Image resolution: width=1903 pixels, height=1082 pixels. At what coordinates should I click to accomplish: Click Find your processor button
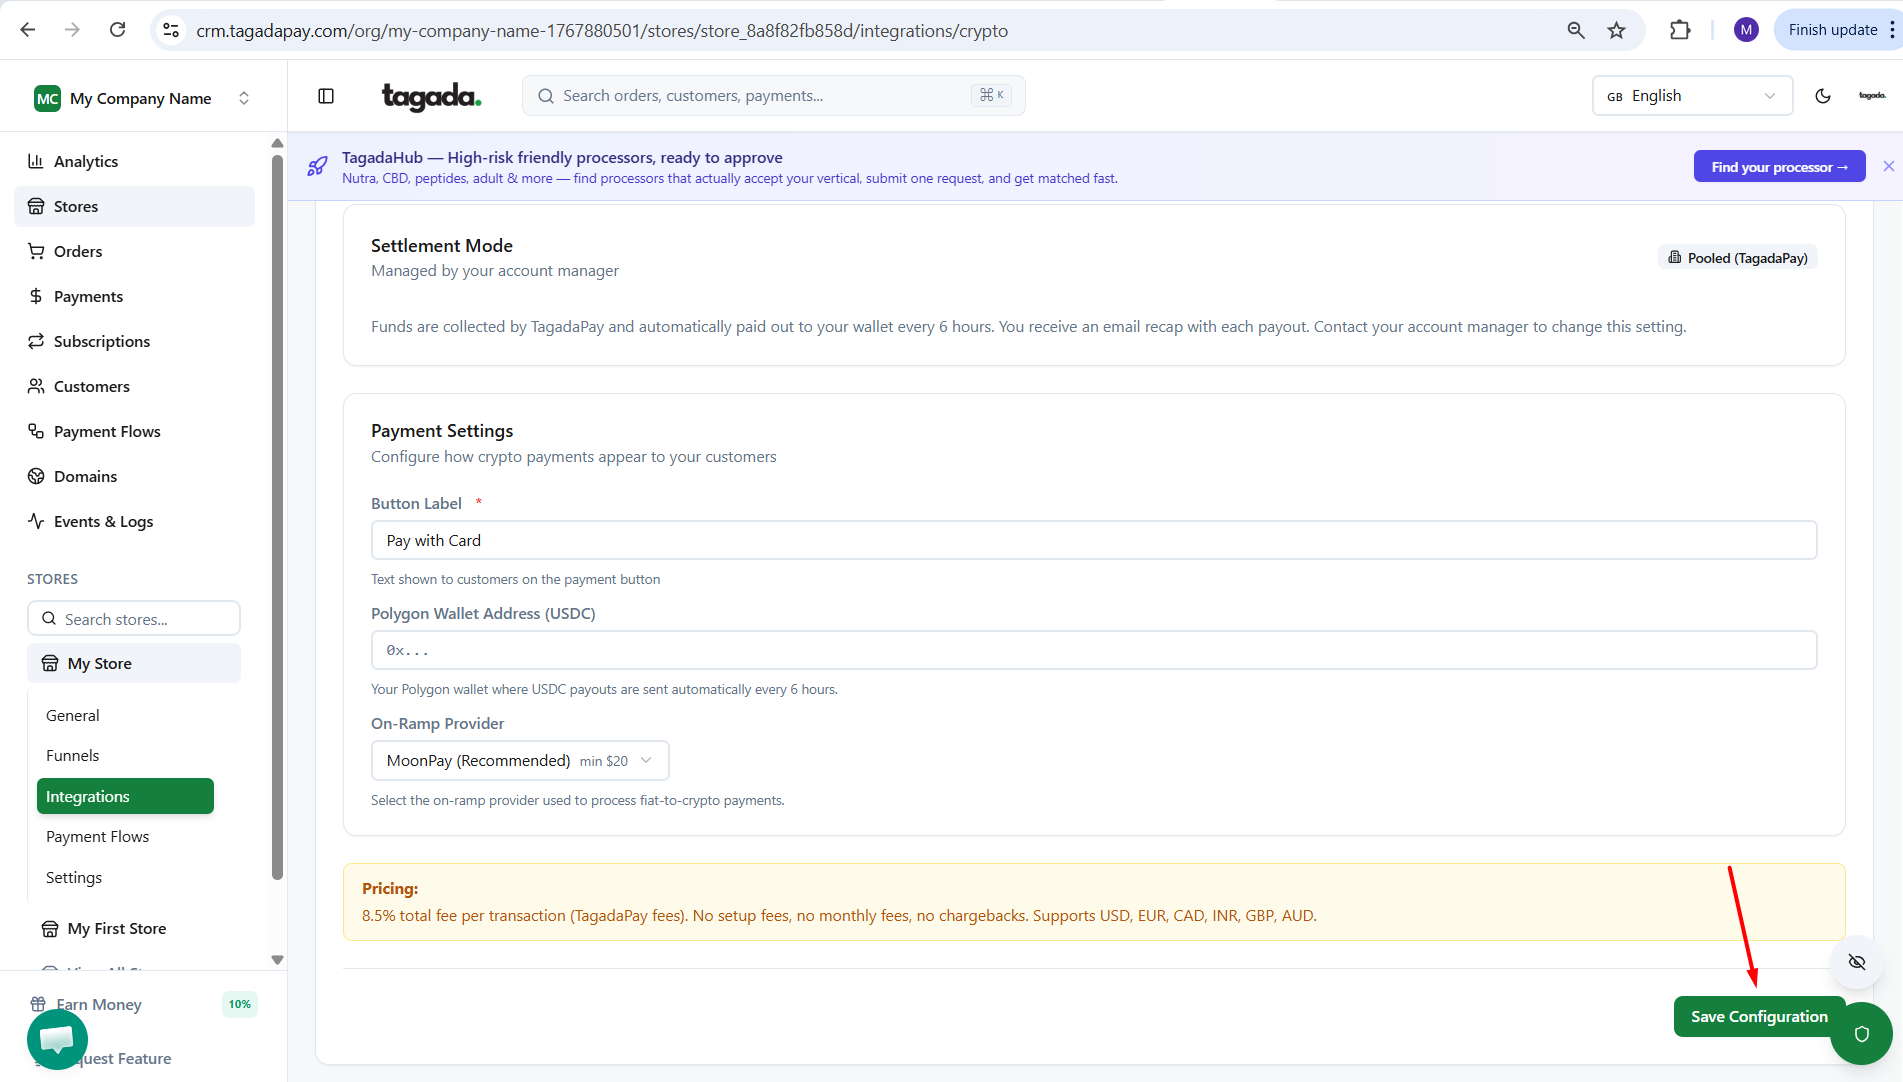click(x=1778, y=167)
